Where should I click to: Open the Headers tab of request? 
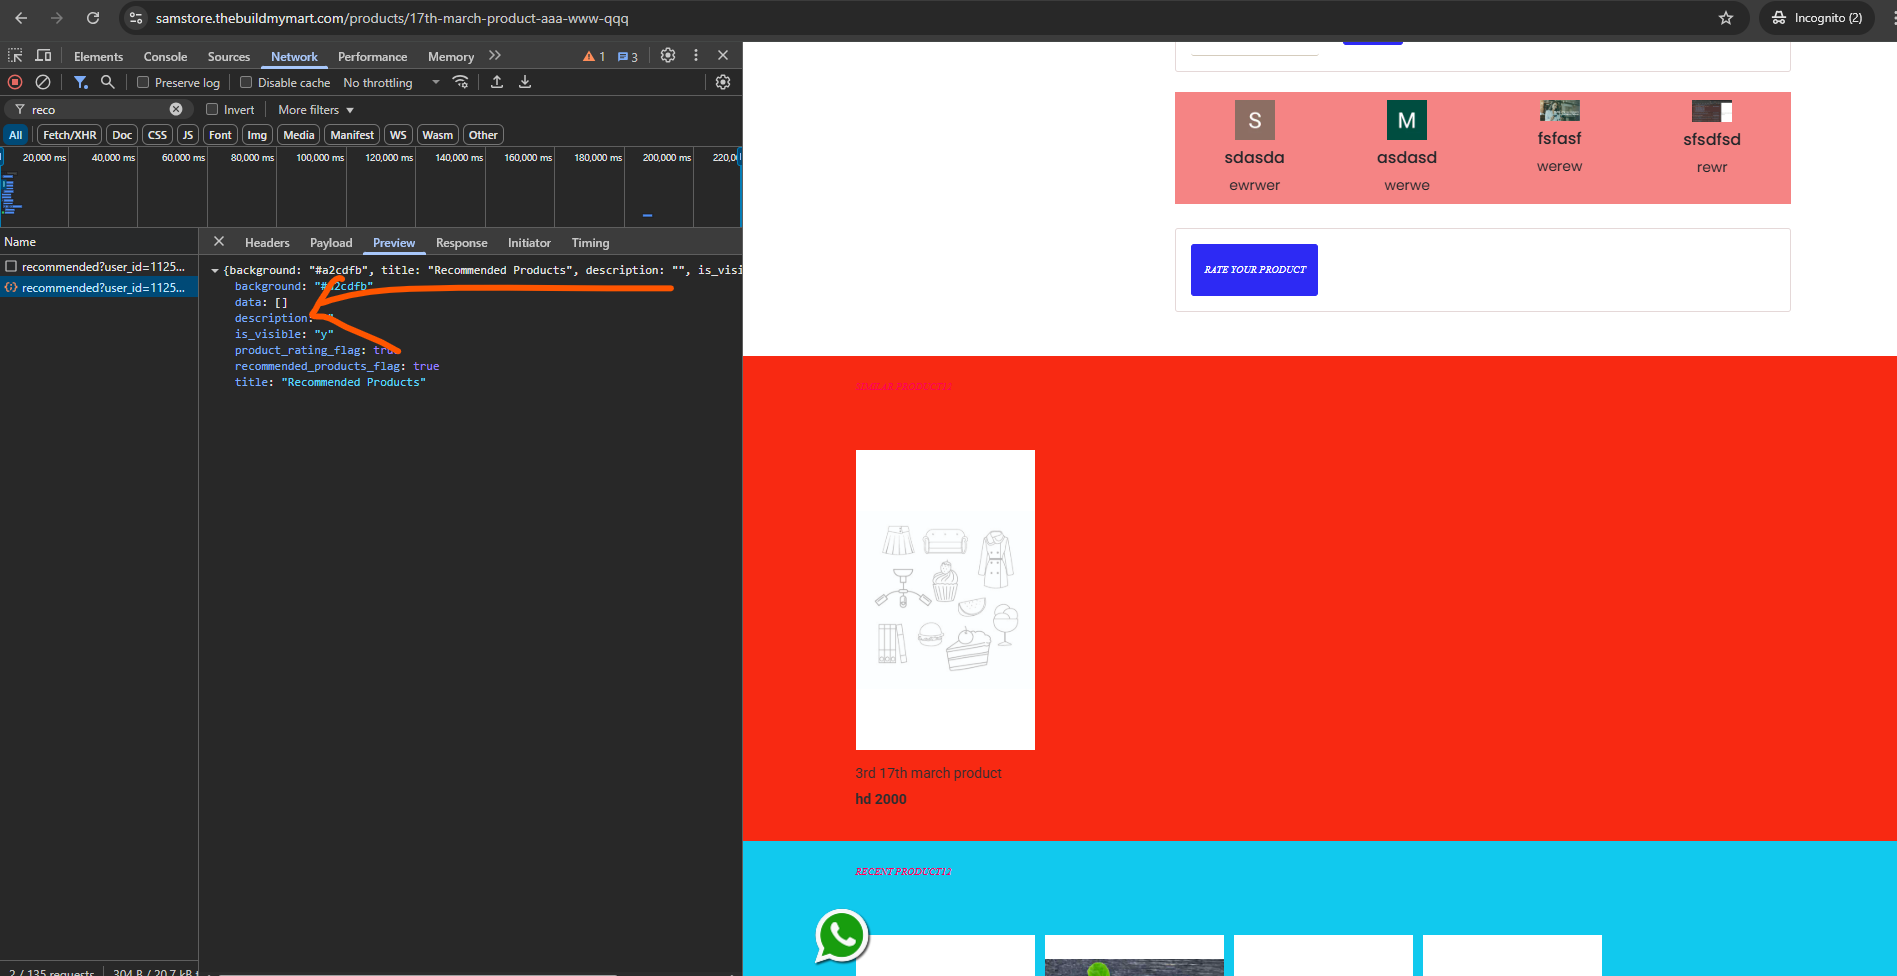[x=267, y=243]
